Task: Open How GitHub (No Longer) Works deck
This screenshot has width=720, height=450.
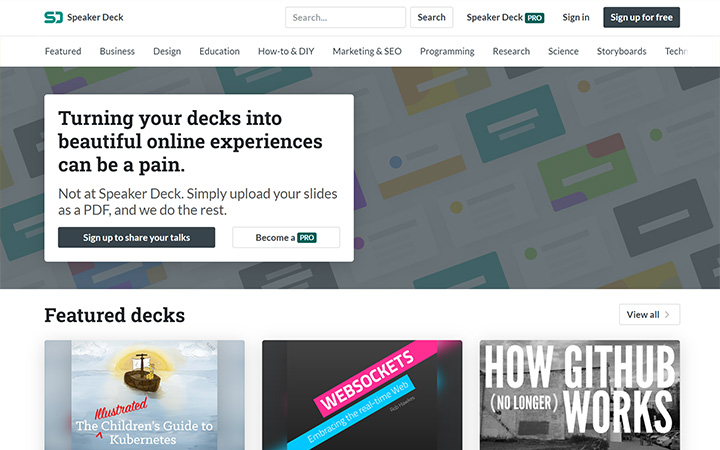Action: [x=580, y=395]
